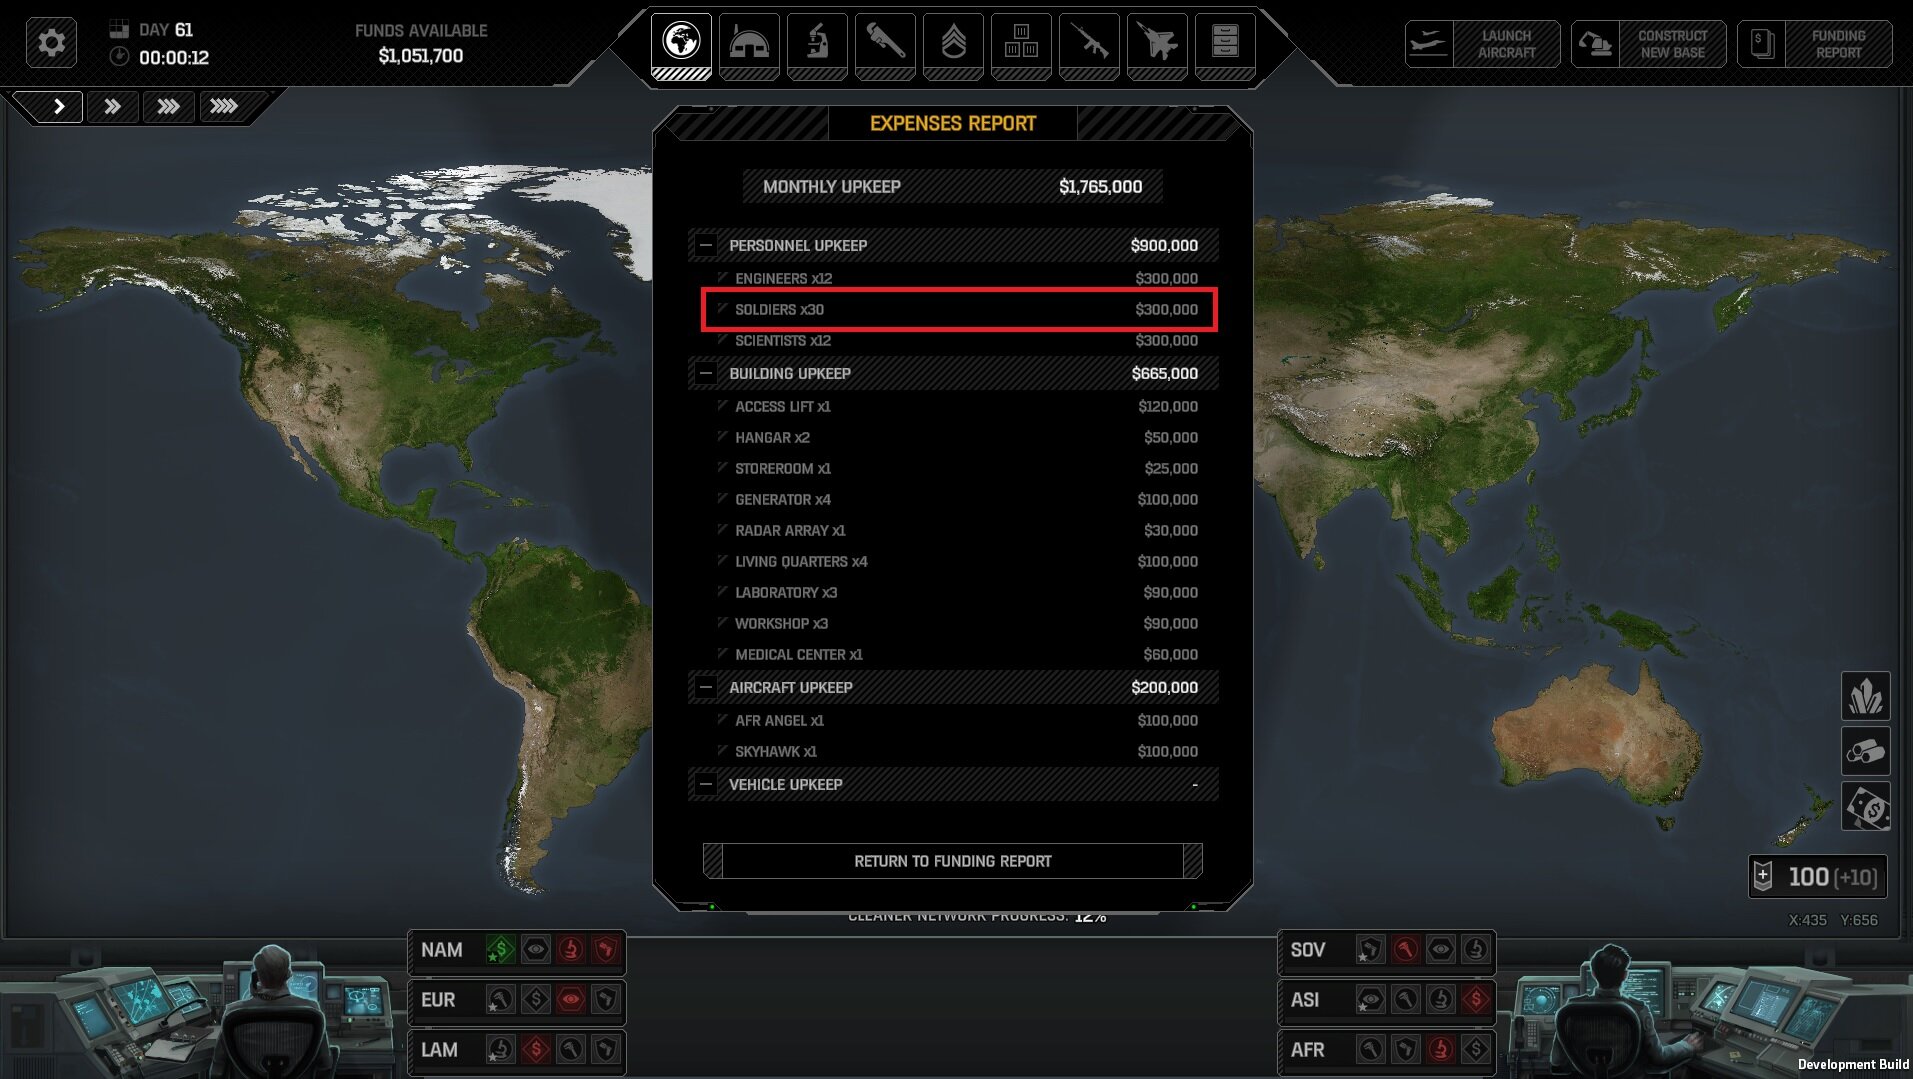Select the Scientists x12 row
The width and height of the screenshot is (1913, 1079).
[958, 340]
